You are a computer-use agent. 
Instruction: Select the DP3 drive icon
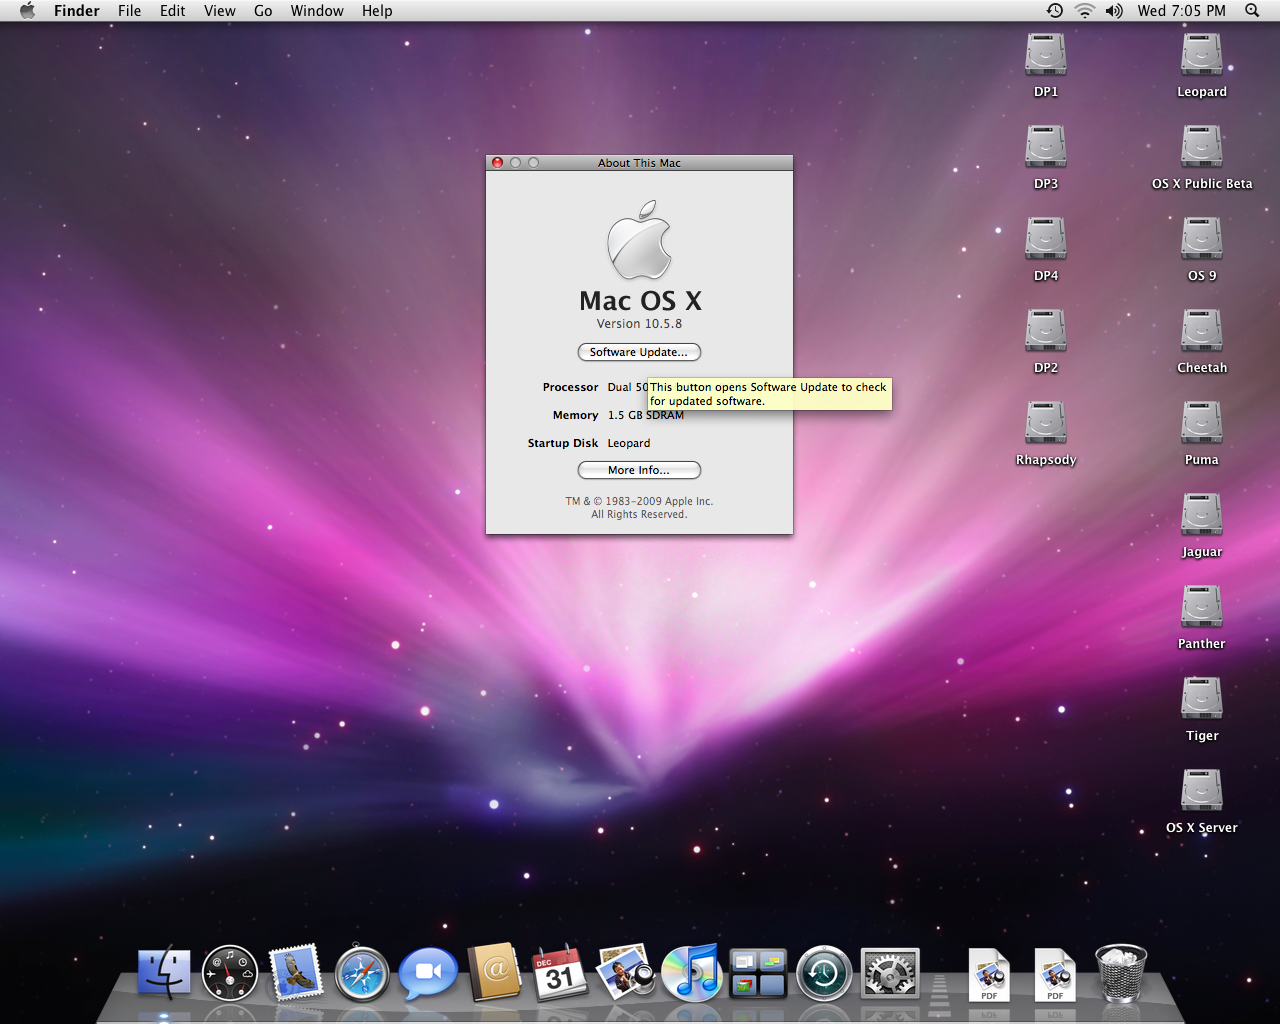click(x=1046, y=148)
